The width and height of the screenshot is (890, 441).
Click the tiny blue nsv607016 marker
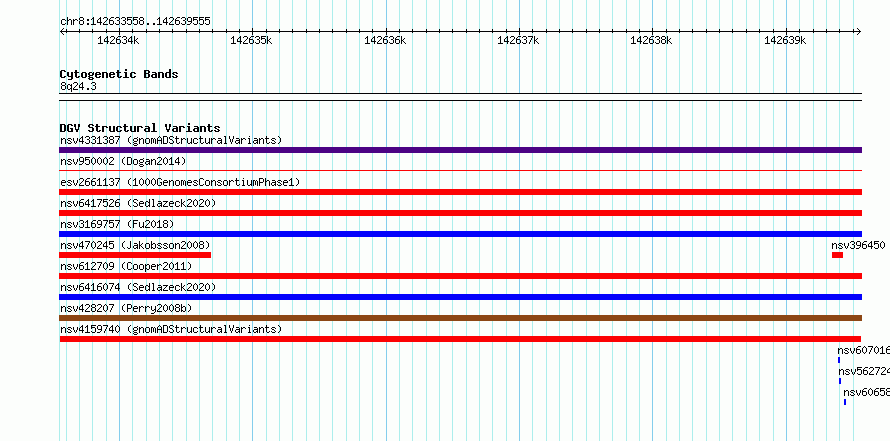point(839,360)
